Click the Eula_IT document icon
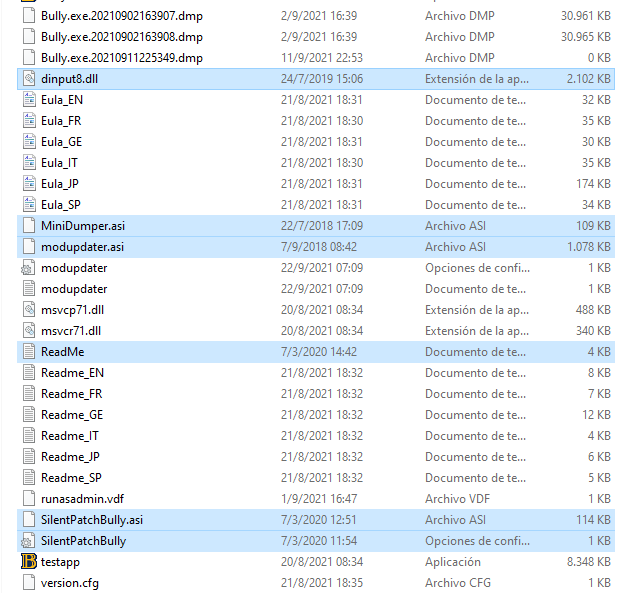 coord(29,163)
